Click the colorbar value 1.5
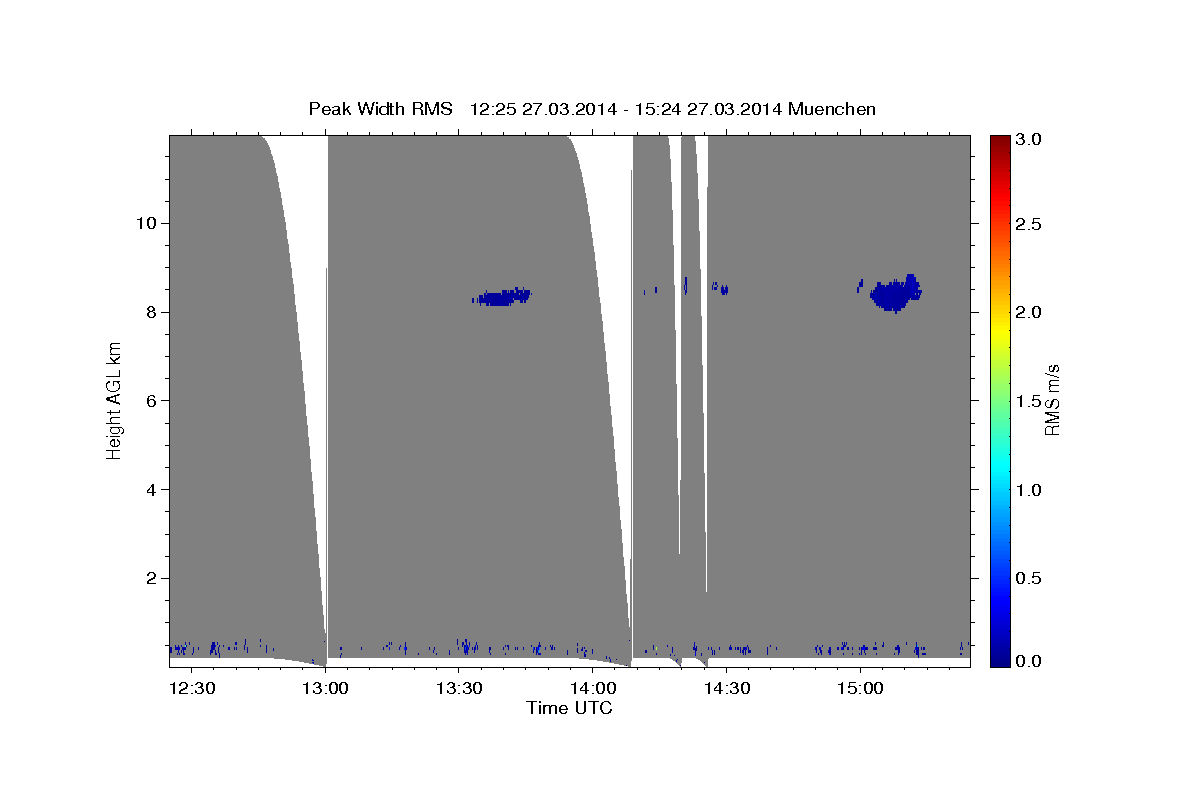Viewport: 1200px width, 800px height. [x=1029, y=401]
